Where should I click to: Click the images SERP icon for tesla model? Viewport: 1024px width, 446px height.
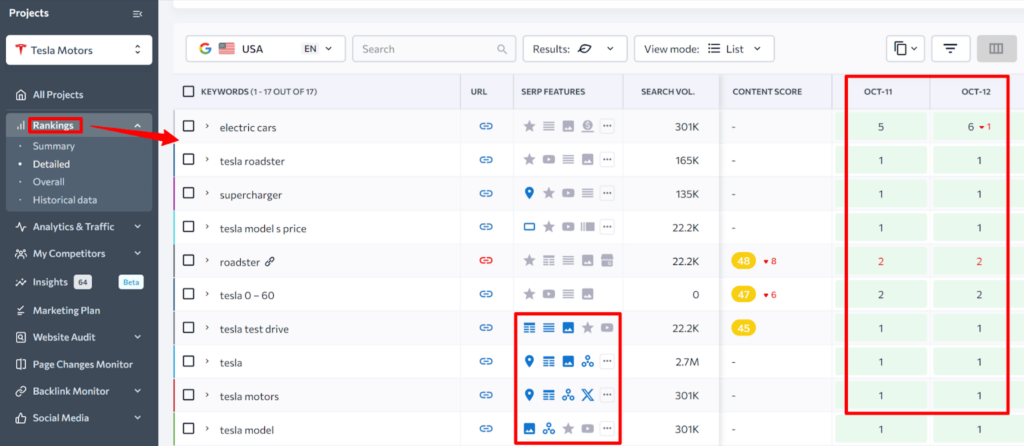530,428
